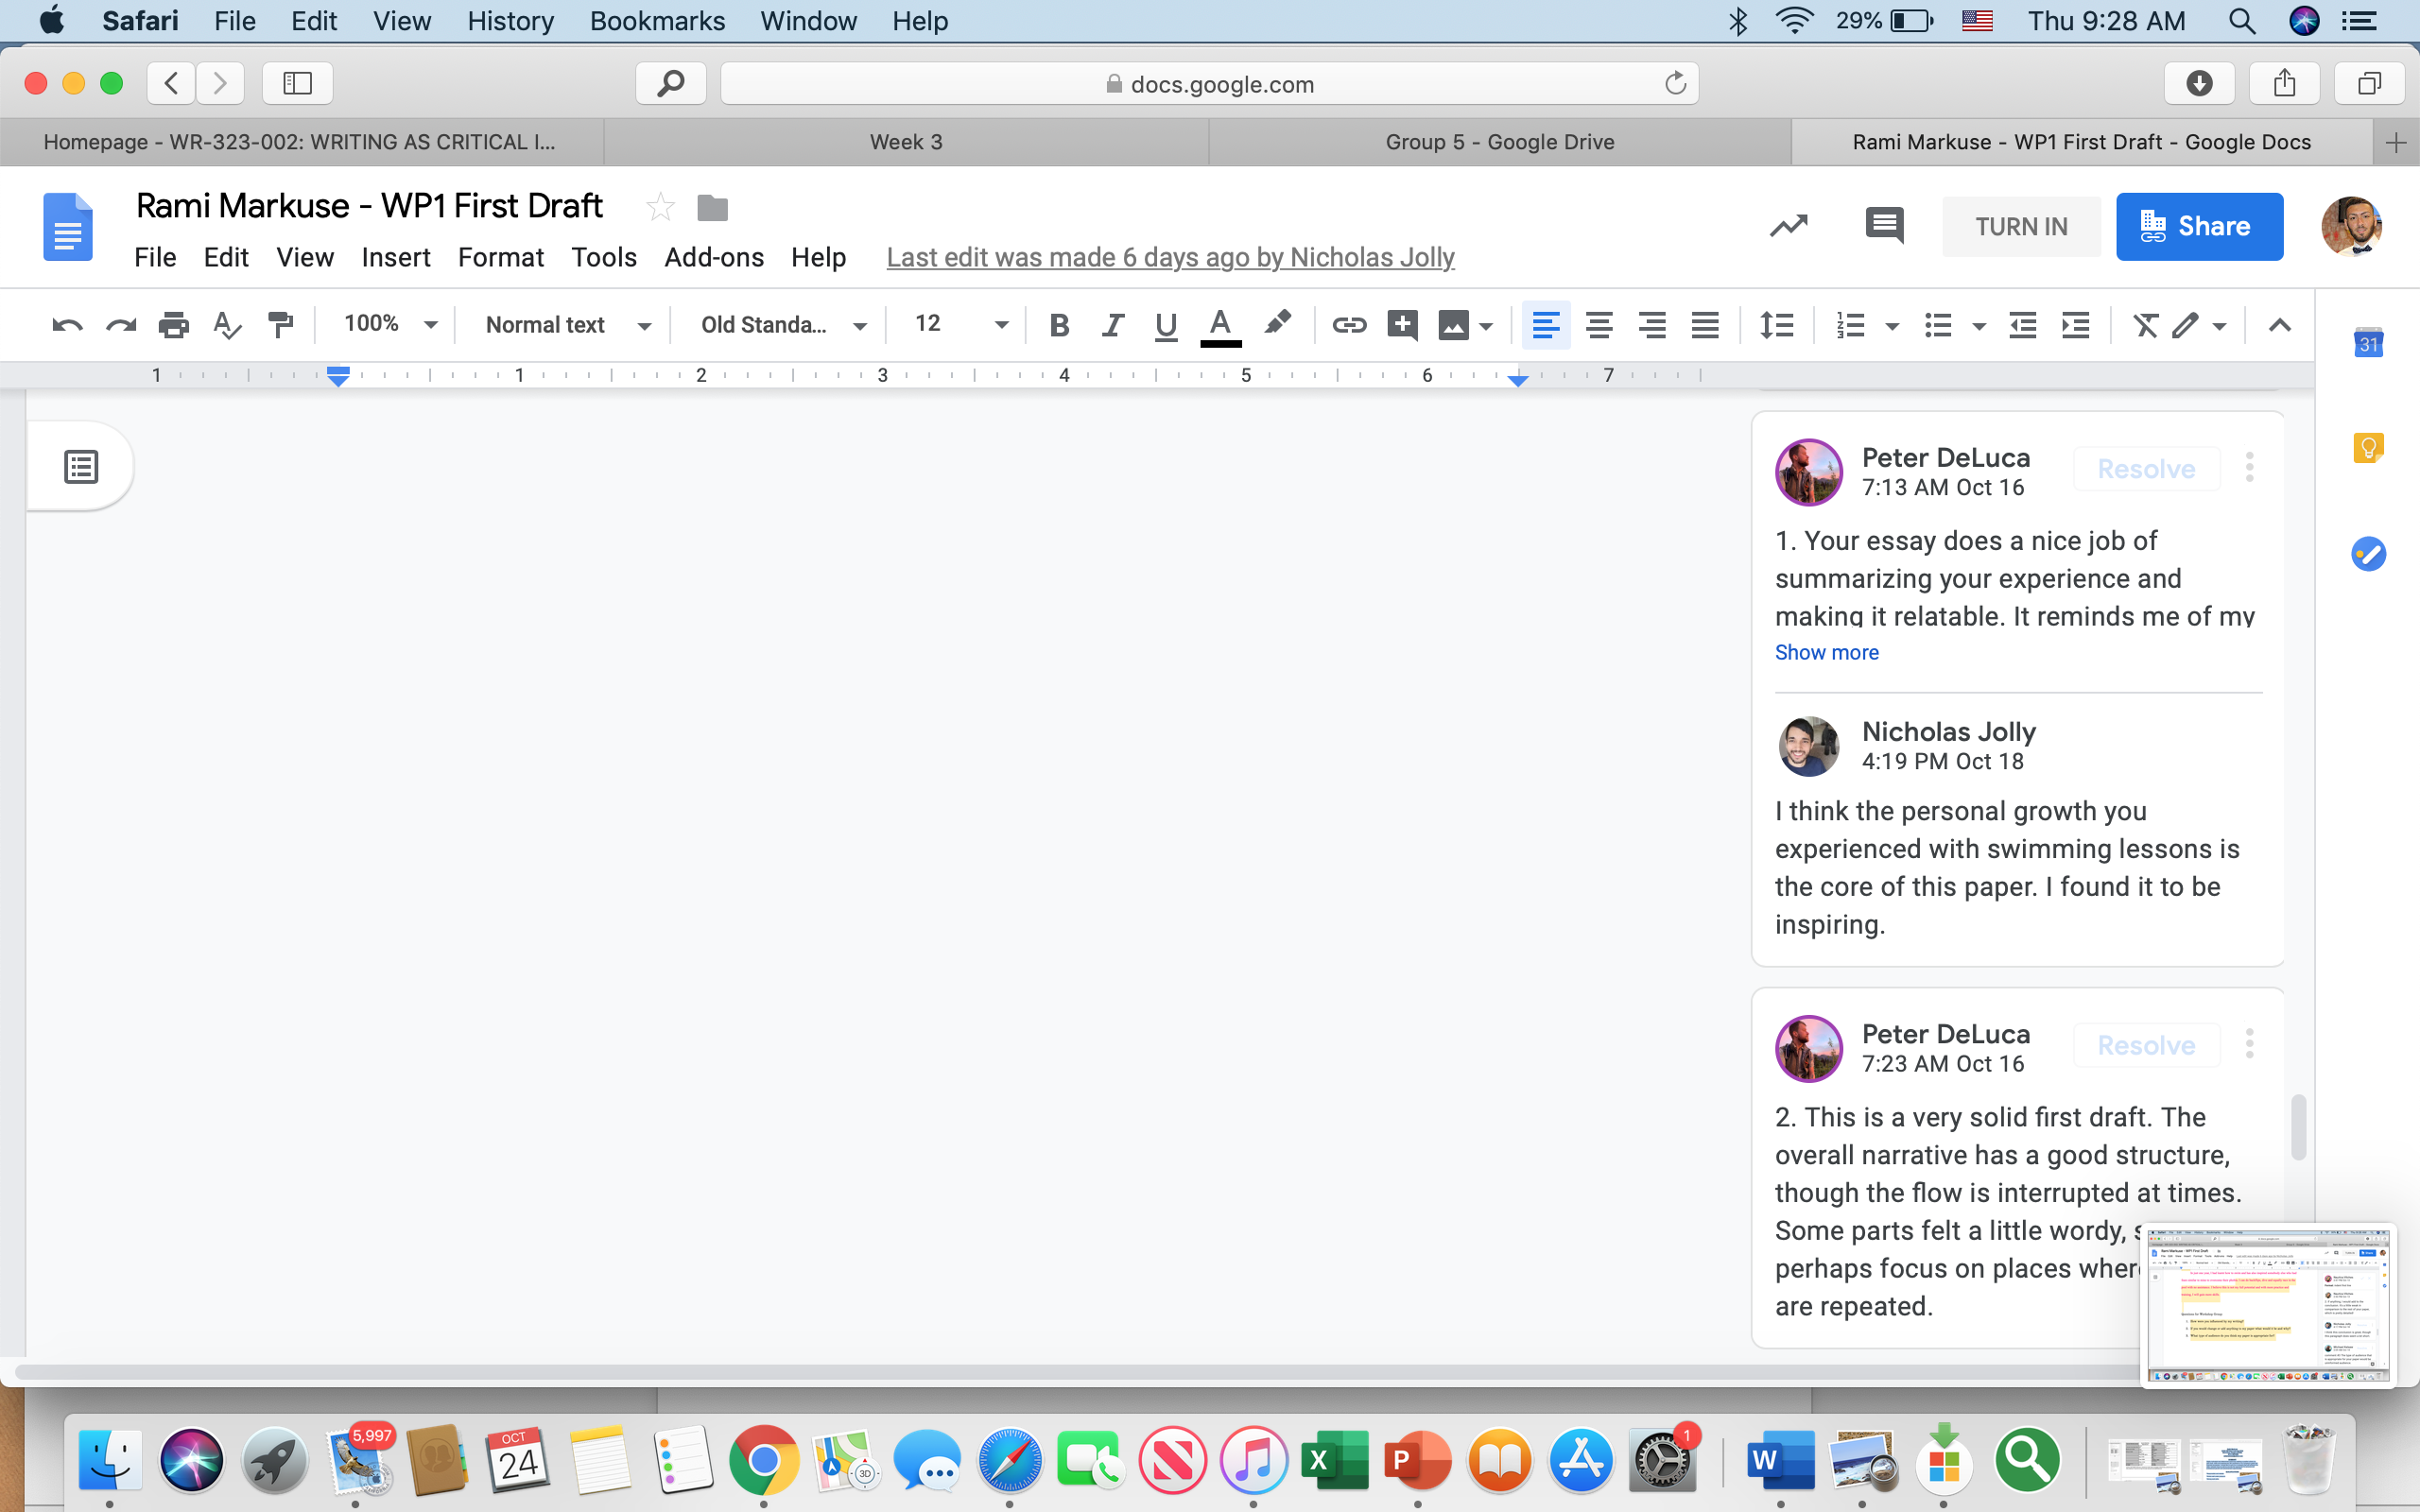Toggle Safari sidebar

click(297, 83)
